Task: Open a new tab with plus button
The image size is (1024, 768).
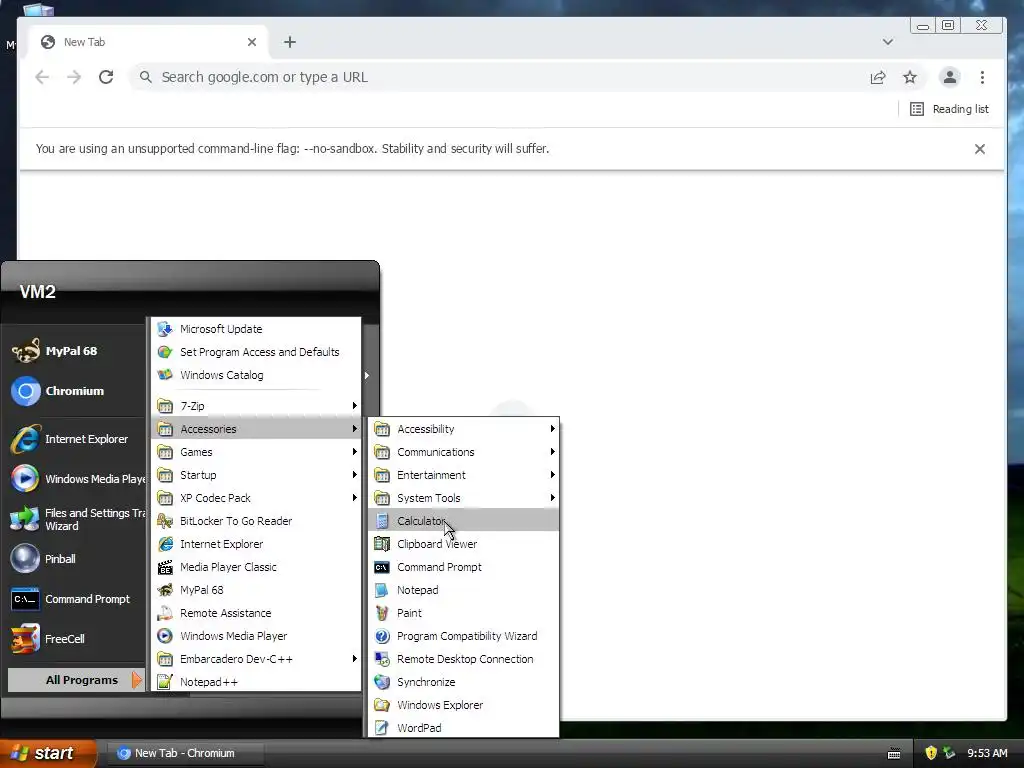Action: 290,42
